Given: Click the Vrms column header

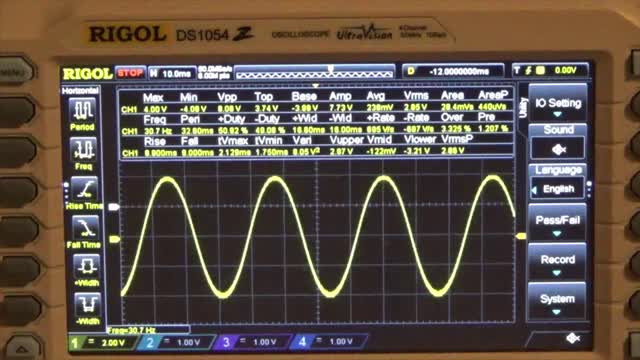Looking at the screenshot, I should click(416, 96).
